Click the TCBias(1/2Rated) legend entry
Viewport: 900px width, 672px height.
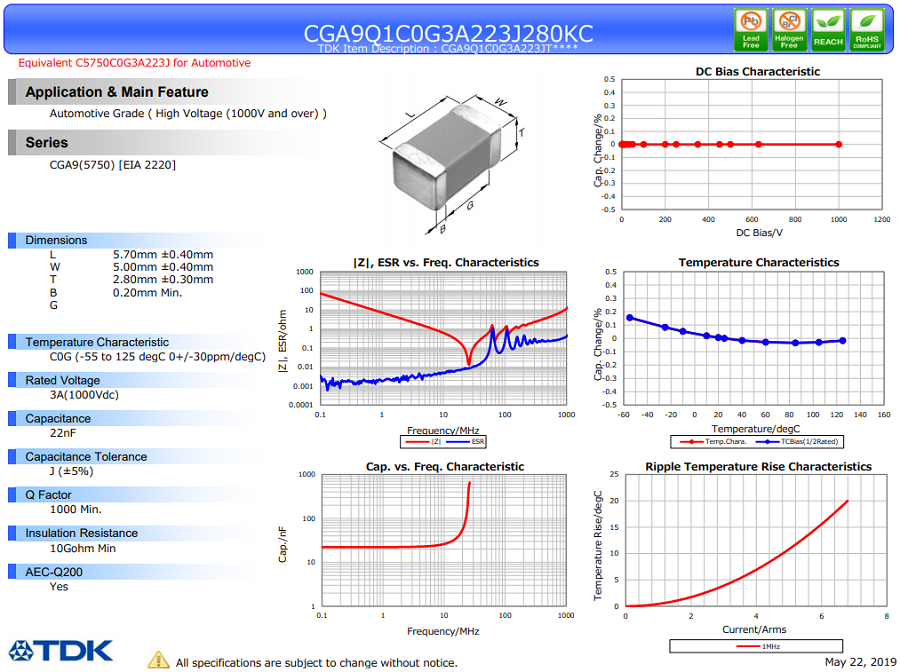click(x=797, y=442)
